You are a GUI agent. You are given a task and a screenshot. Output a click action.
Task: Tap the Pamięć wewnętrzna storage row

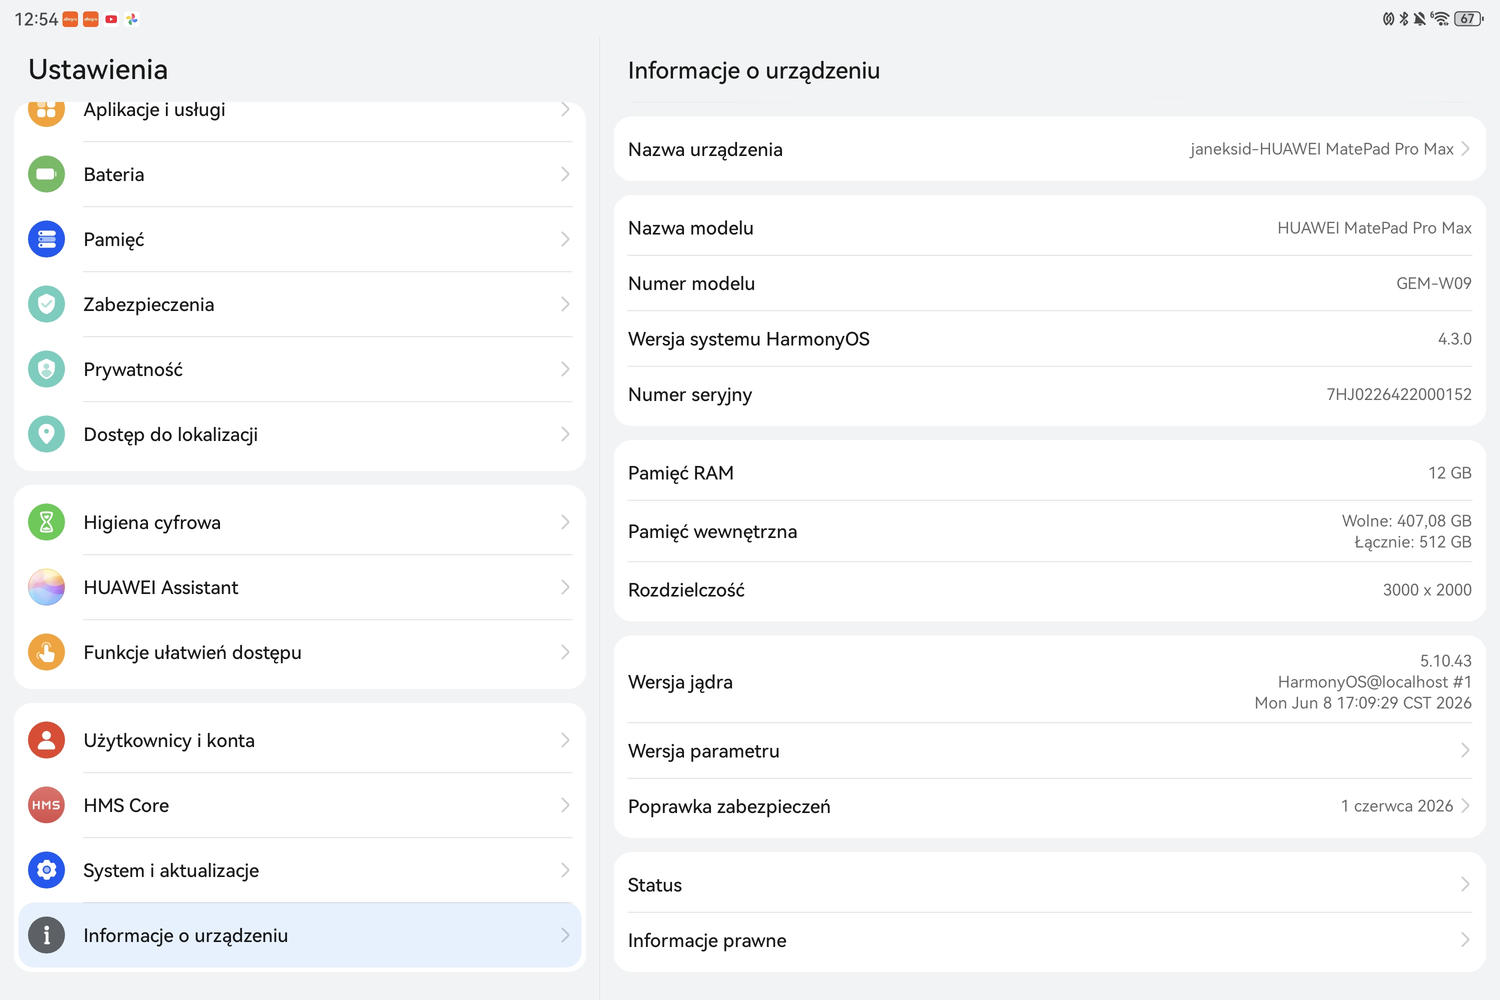pyautogui.click(x=1050, y=531)
